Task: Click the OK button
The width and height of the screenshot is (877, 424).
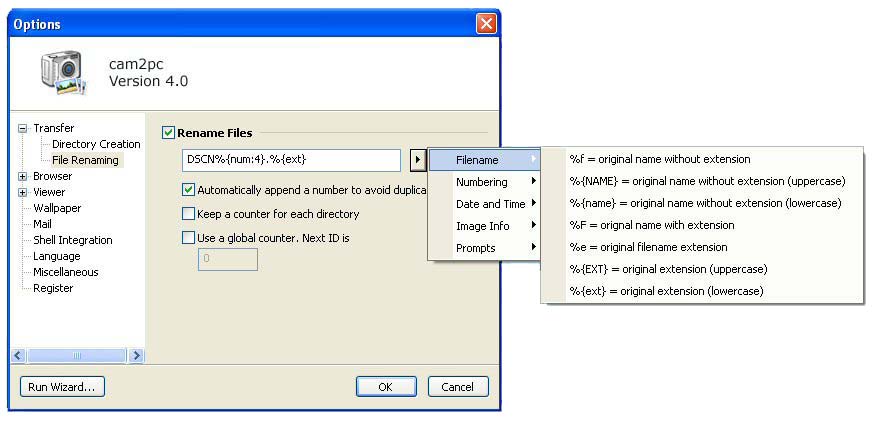Action: (x=386, y=387)
